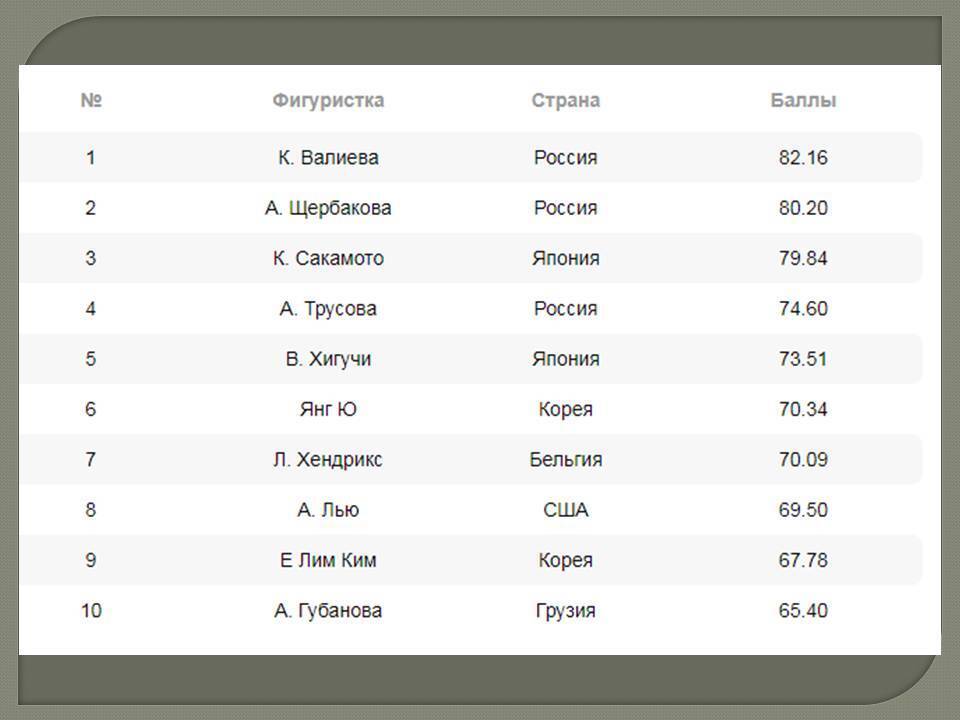Screen dimensions: 960x720
Task: Click the "Страна" column header
Action: [565, 101]
